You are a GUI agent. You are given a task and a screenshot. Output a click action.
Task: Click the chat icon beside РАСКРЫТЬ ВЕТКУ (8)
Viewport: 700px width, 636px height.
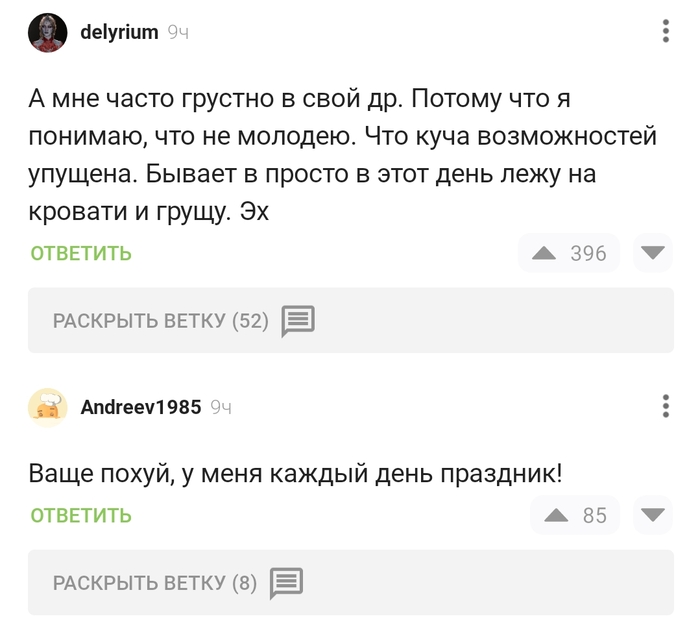(286, 583)
